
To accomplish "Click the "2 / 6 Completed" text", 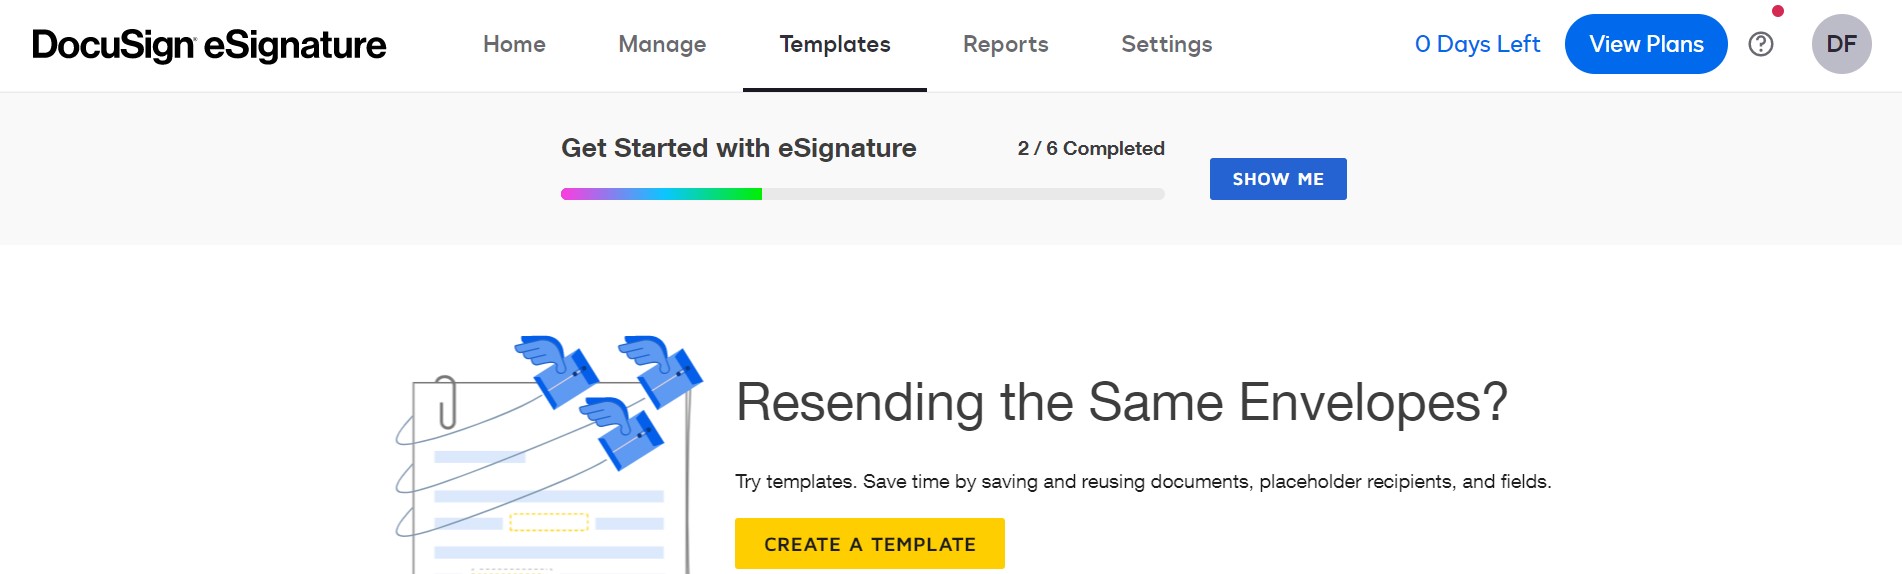I will point(1091,149).
